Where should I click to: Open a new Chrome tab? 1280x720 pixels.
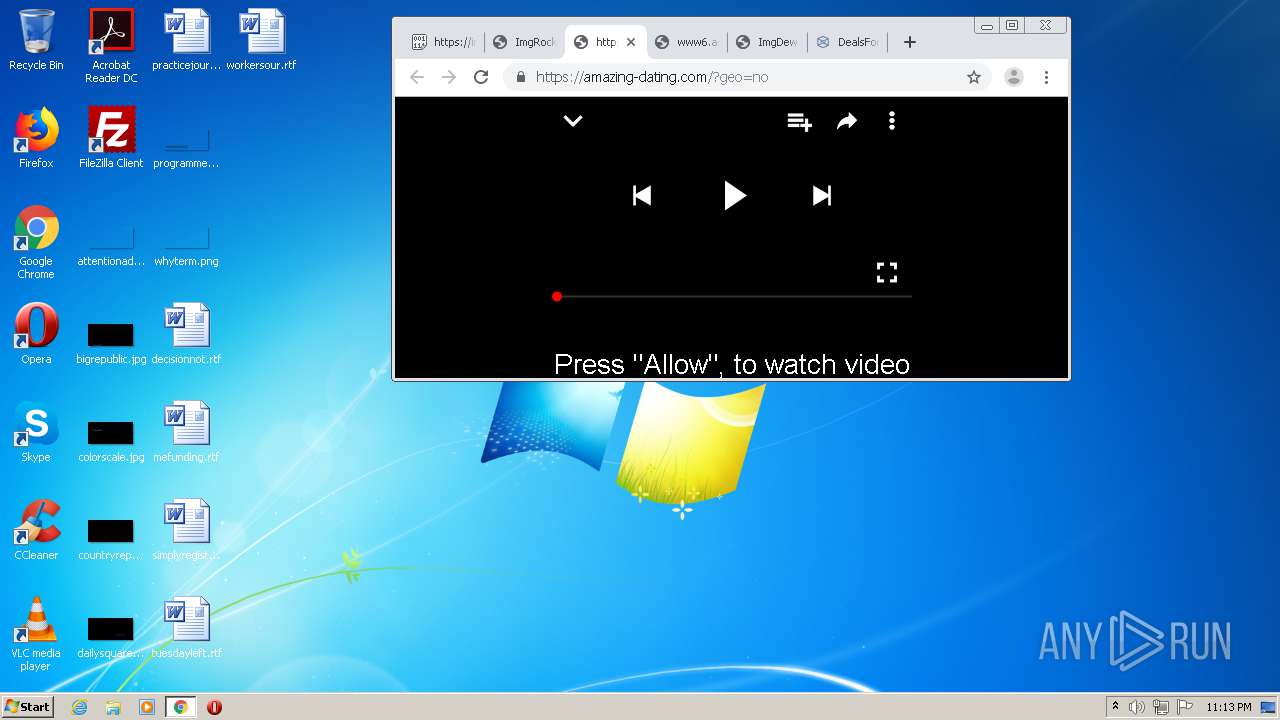point(909,42)
